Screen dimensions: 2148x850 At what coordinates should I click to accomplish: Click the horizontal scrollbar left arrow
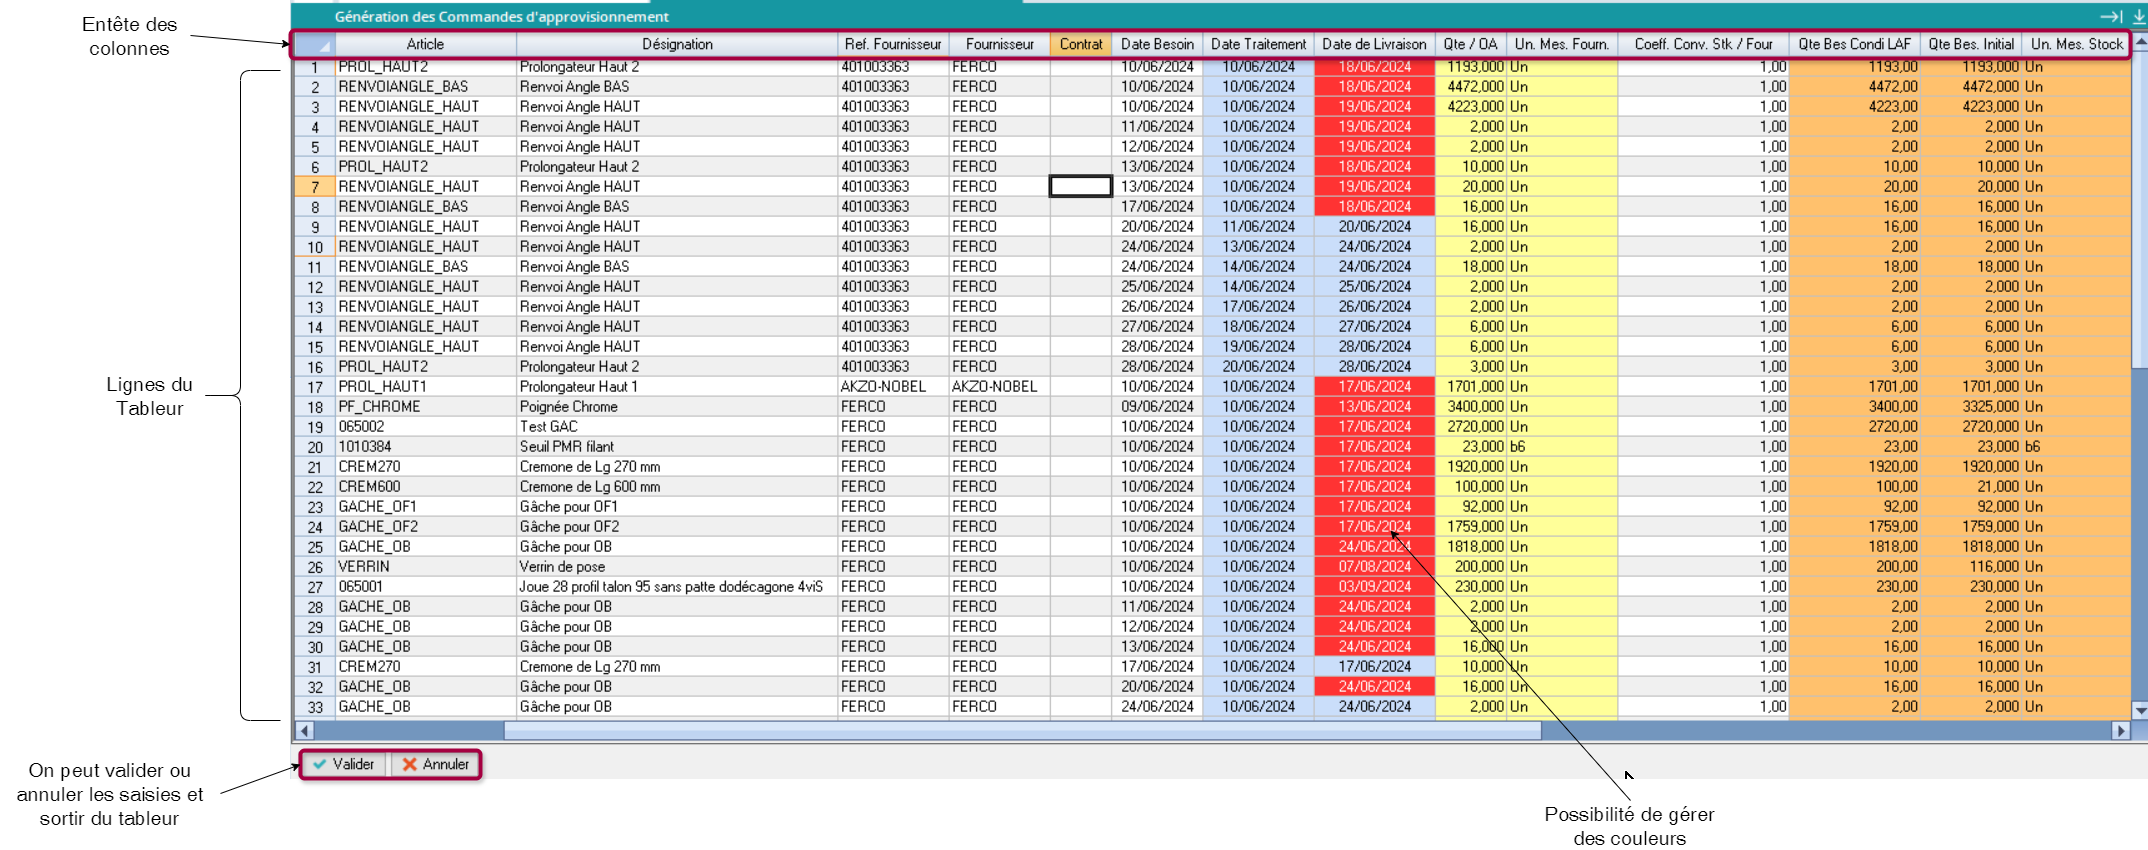tap(305, 731)
